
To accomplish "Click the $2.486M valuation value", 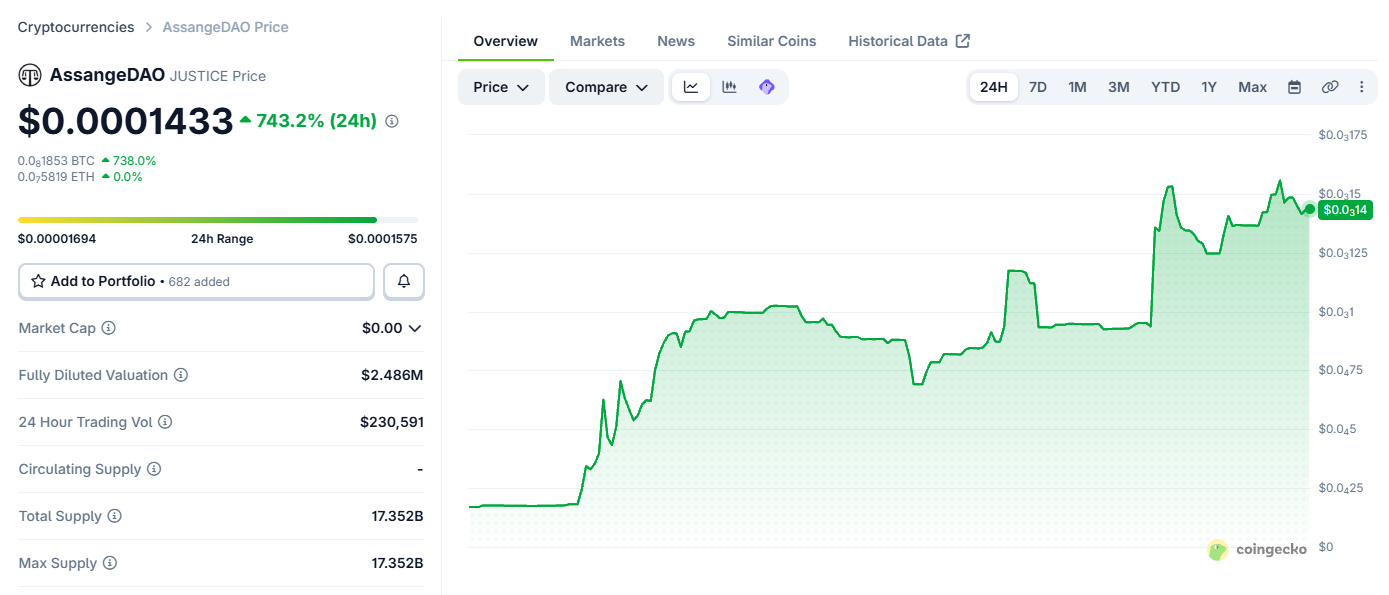I will point(392,375).
